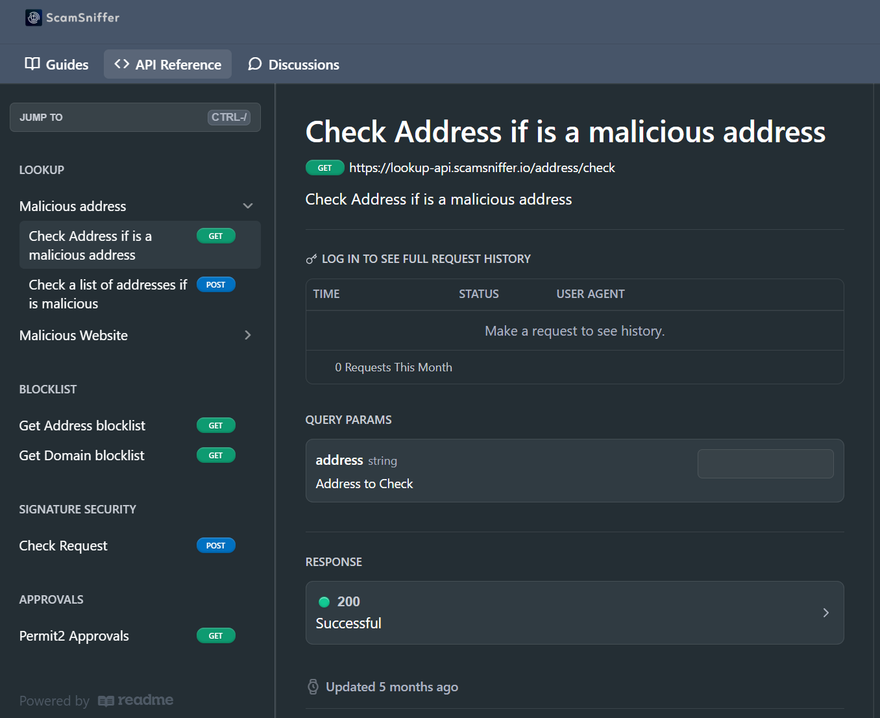Click the POST badge for Check Request
880x718 pixels.
click(216, 546)
